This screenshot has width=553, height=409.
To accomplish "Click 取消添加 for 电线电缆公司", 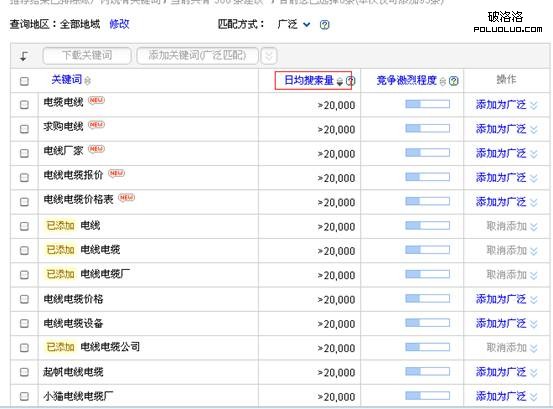I will (x=506, y=348).
